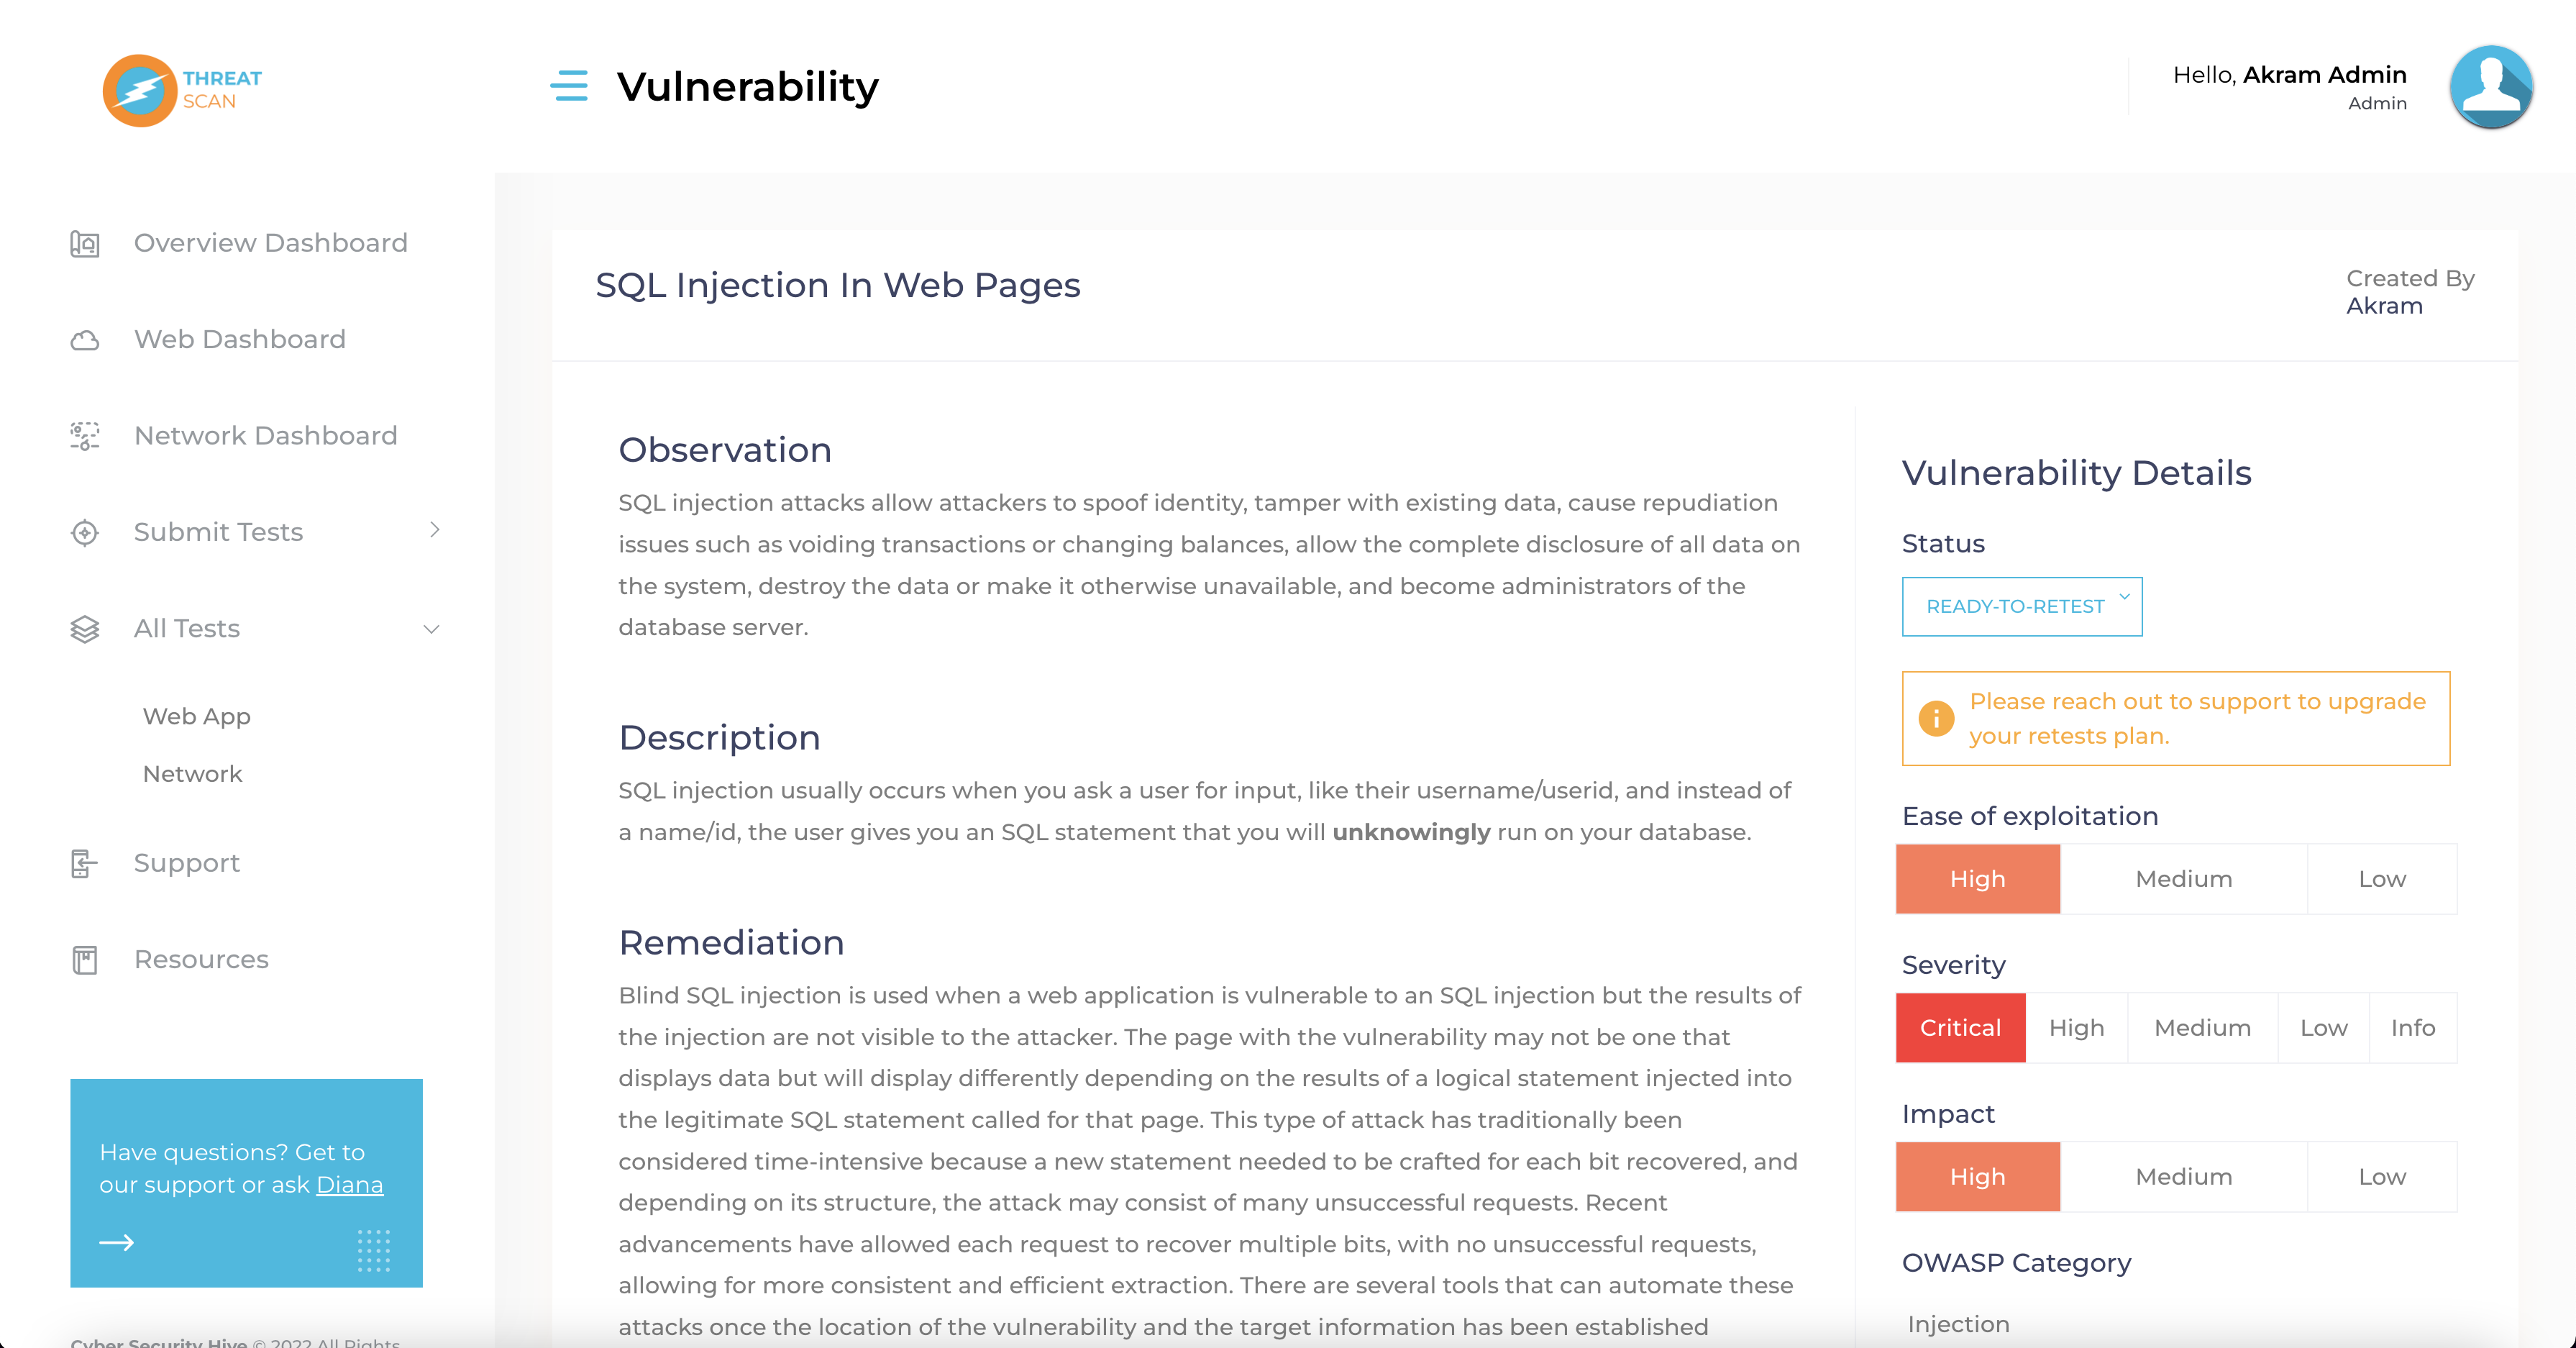
Task: Click the Submit Tests target icon
Action: pyautogui.click(x=85, y=533)
